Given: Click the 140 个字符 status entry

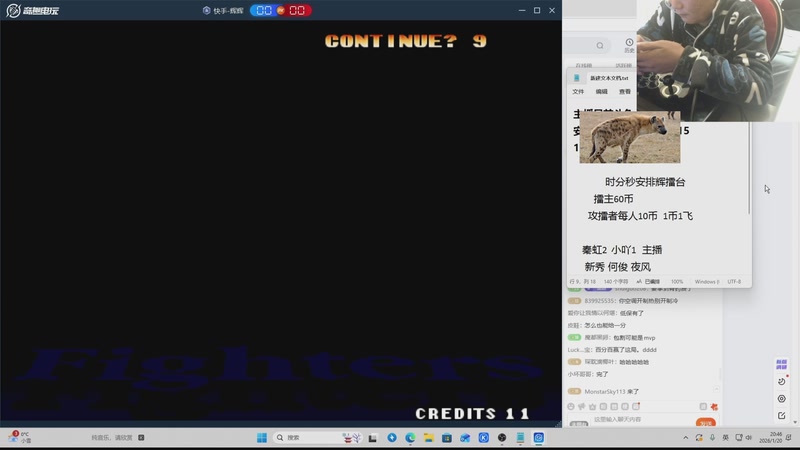Looking at the screenshot, I should click(616, 282).
